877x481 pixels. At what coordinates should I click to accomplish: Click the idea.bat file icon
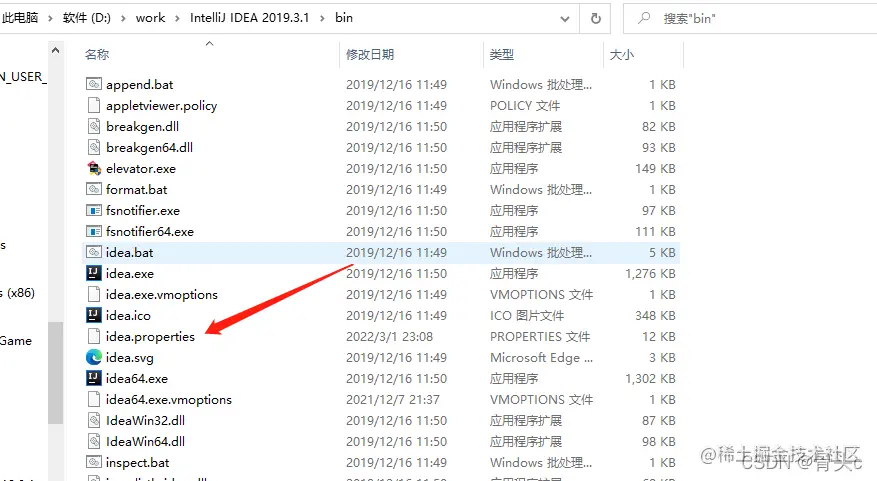click(94, 252)
